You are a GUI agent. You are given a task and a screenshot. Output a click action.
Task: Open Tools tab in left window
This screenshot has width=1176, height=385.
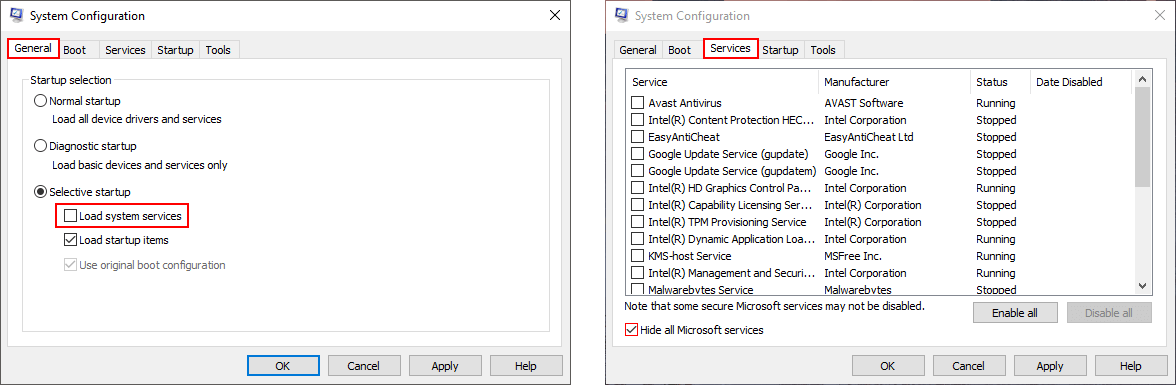[x=220, y=50]
